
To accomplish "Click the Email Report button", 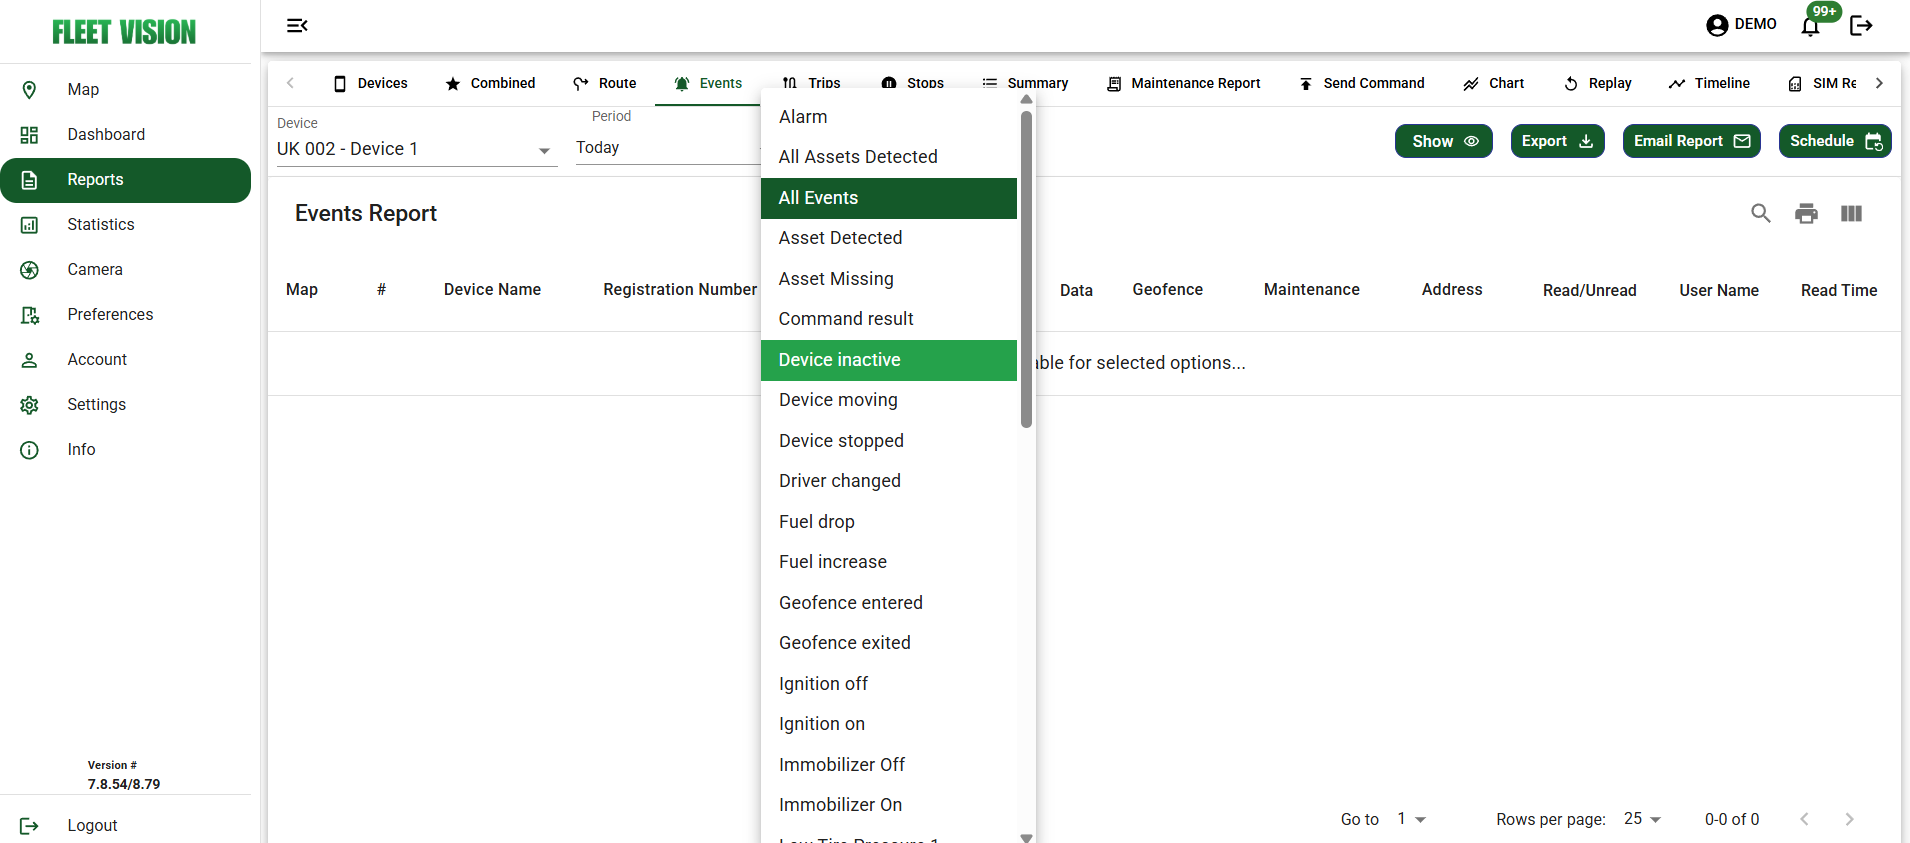I will [x=1690, y=141].
